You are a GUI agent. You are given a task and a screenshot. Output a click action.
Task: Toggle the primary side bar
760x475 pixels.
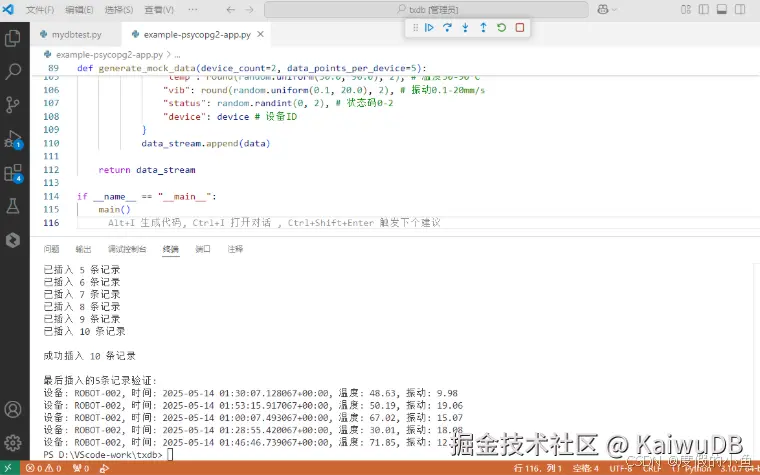click(704, 10)
